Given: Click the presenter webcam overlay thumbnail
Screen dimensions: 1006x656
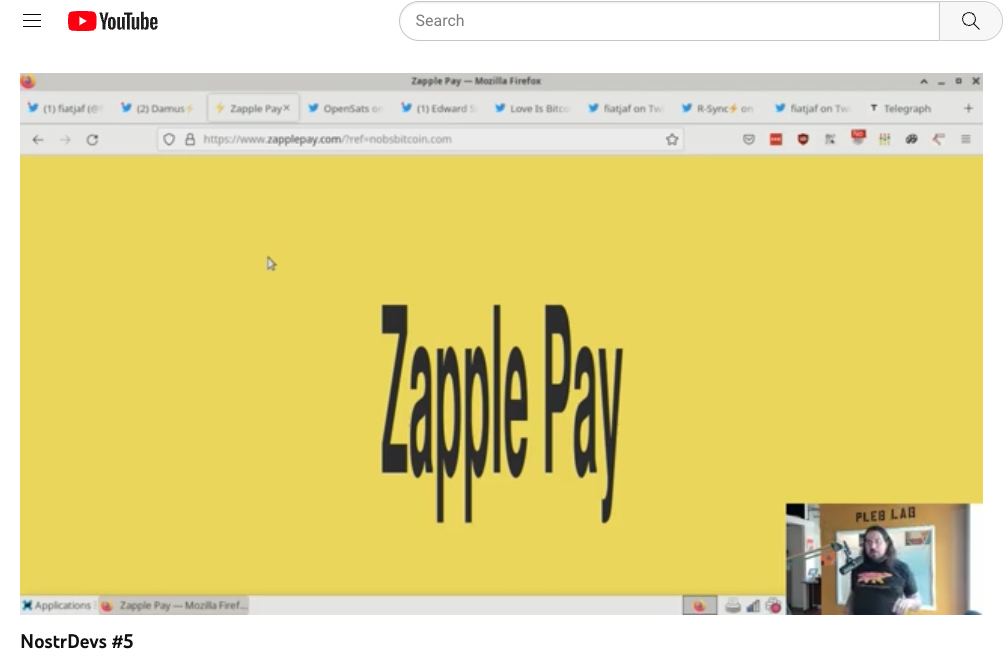Looking at the screenshot, I should [883, 559].
